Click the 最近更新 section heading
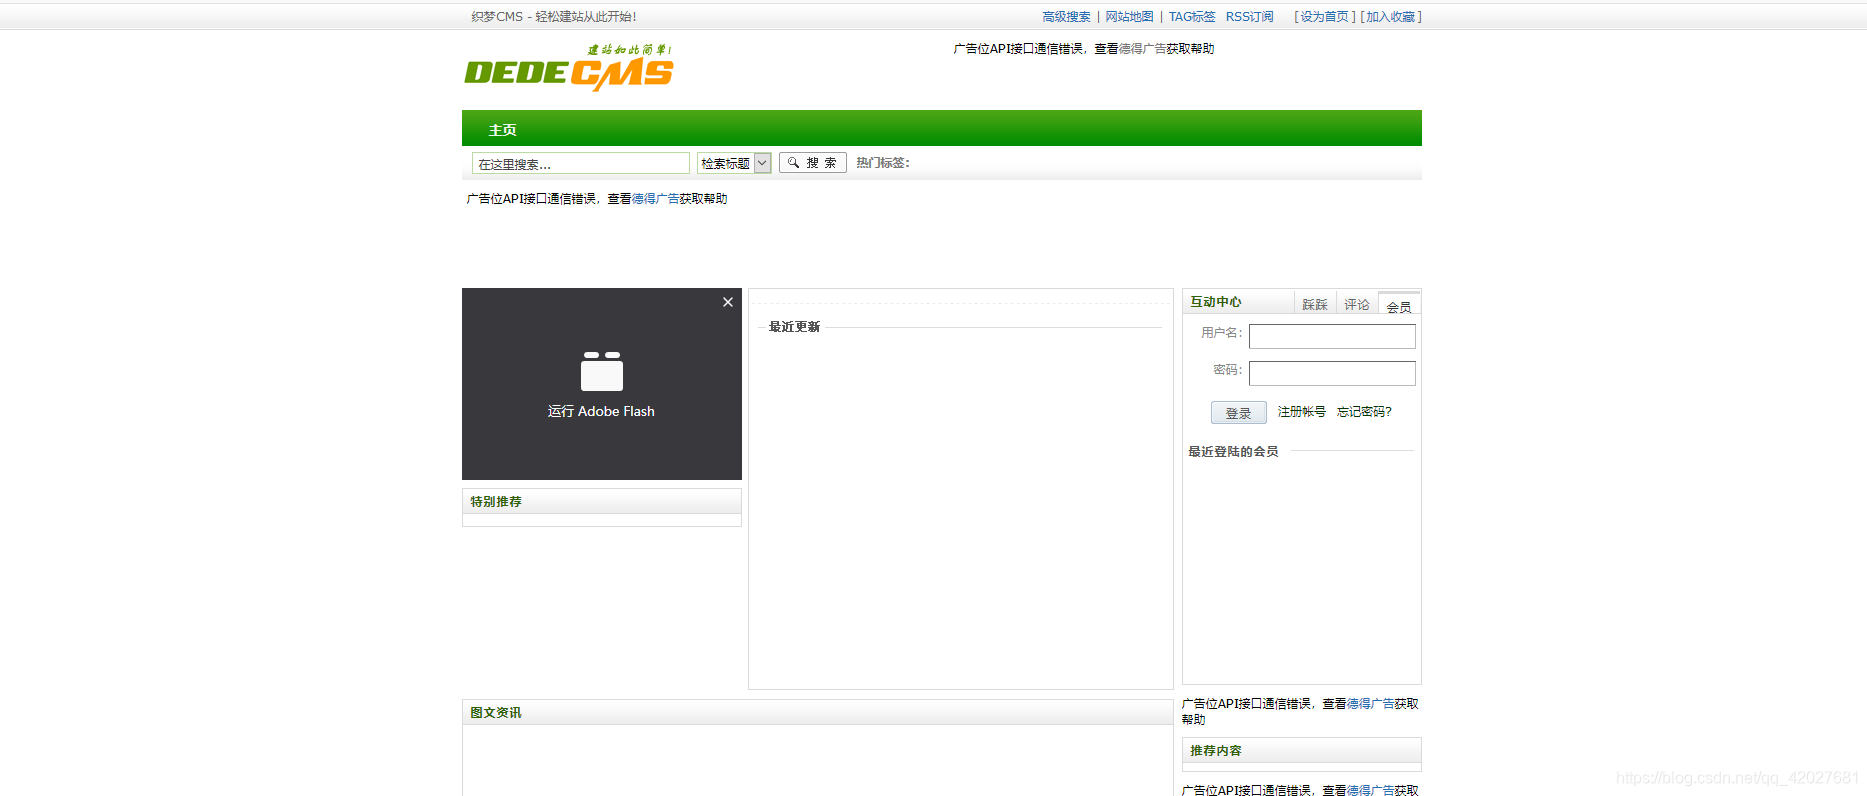Screen dimensions: 1867x796 [x=794, y=327]
